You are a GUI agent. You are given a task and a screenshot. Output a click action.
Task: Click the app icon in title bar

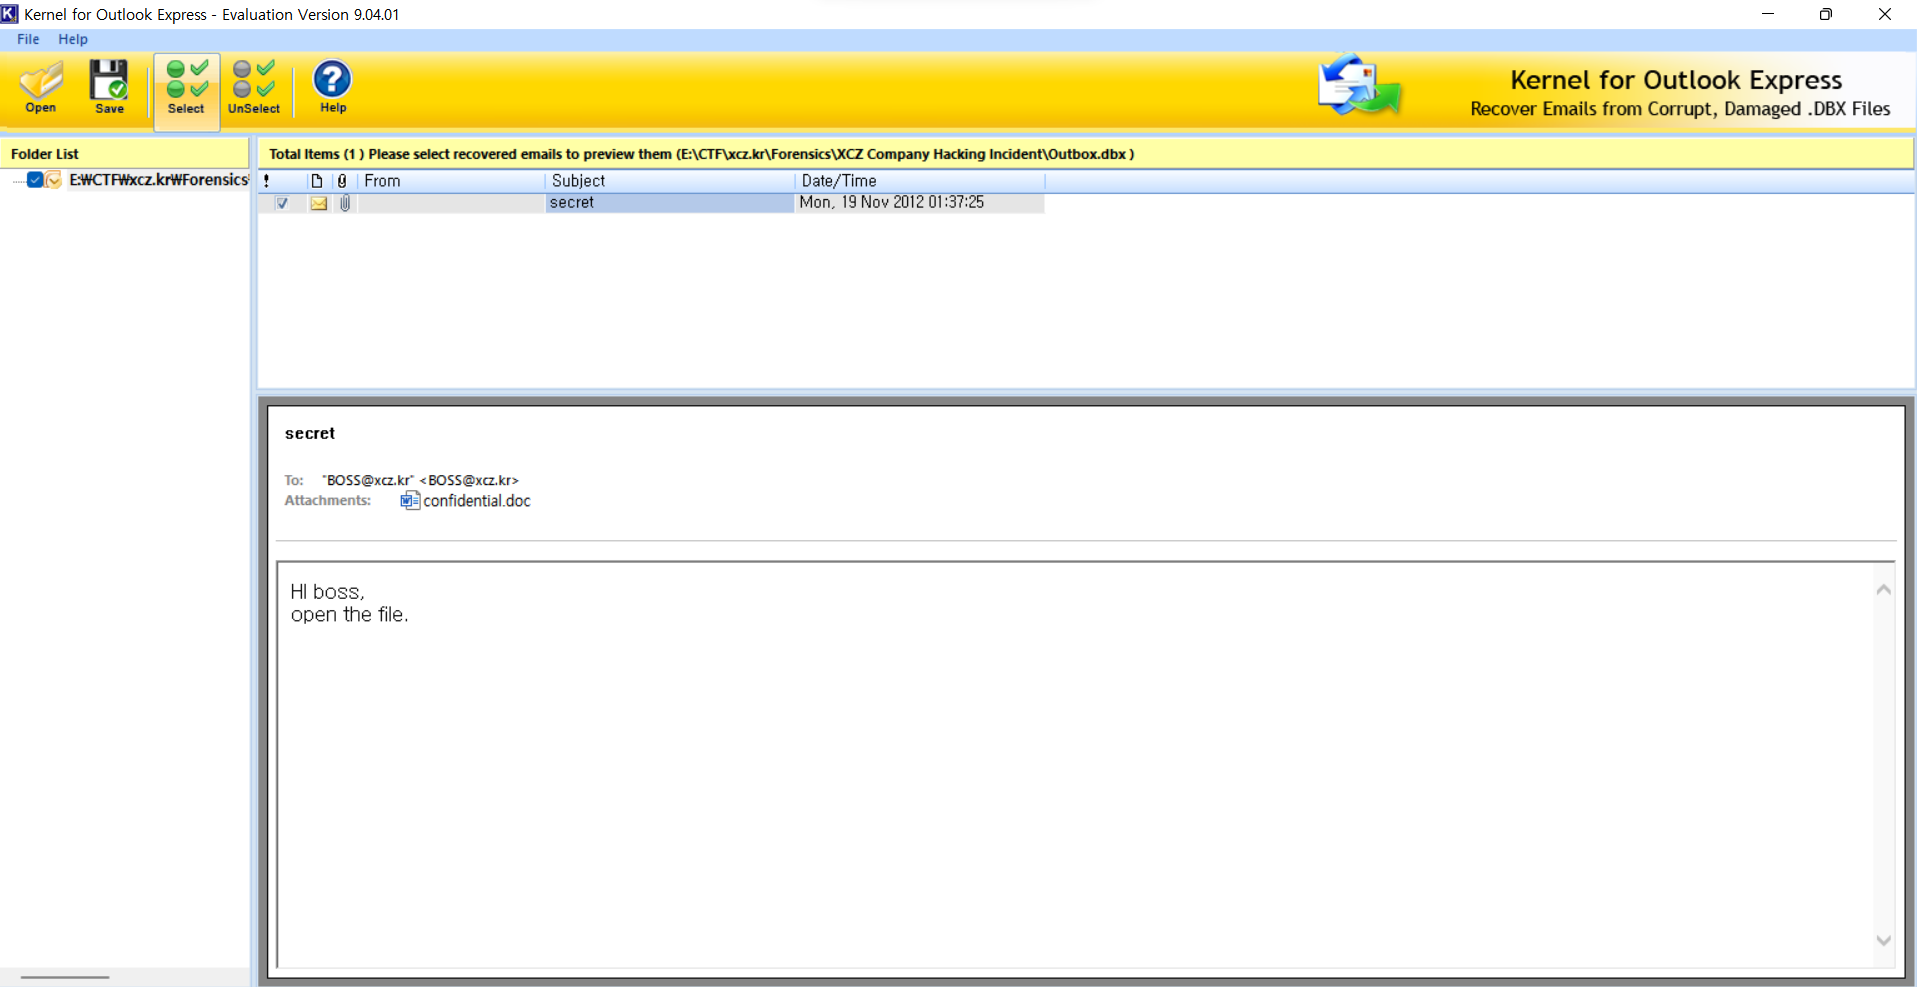[10, 14]
